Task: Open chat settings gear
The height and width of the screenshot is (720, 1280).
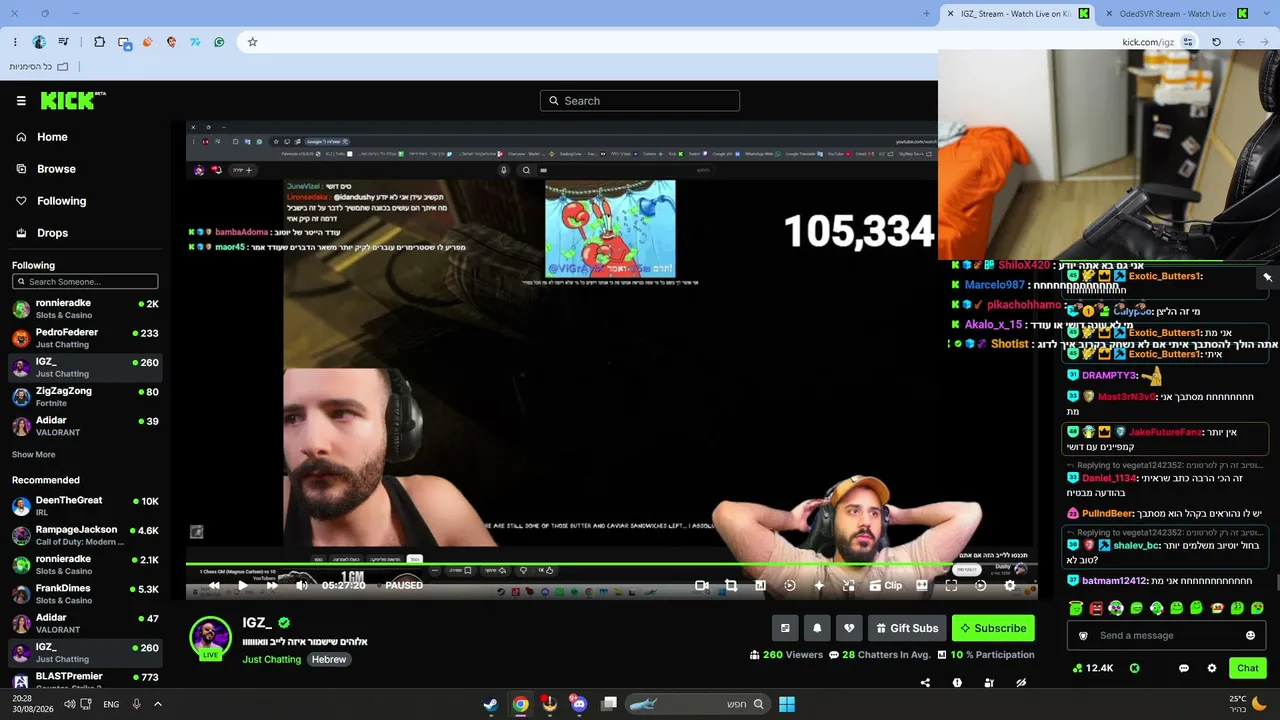Action: pyautogui.click(x=1212, y=668)
